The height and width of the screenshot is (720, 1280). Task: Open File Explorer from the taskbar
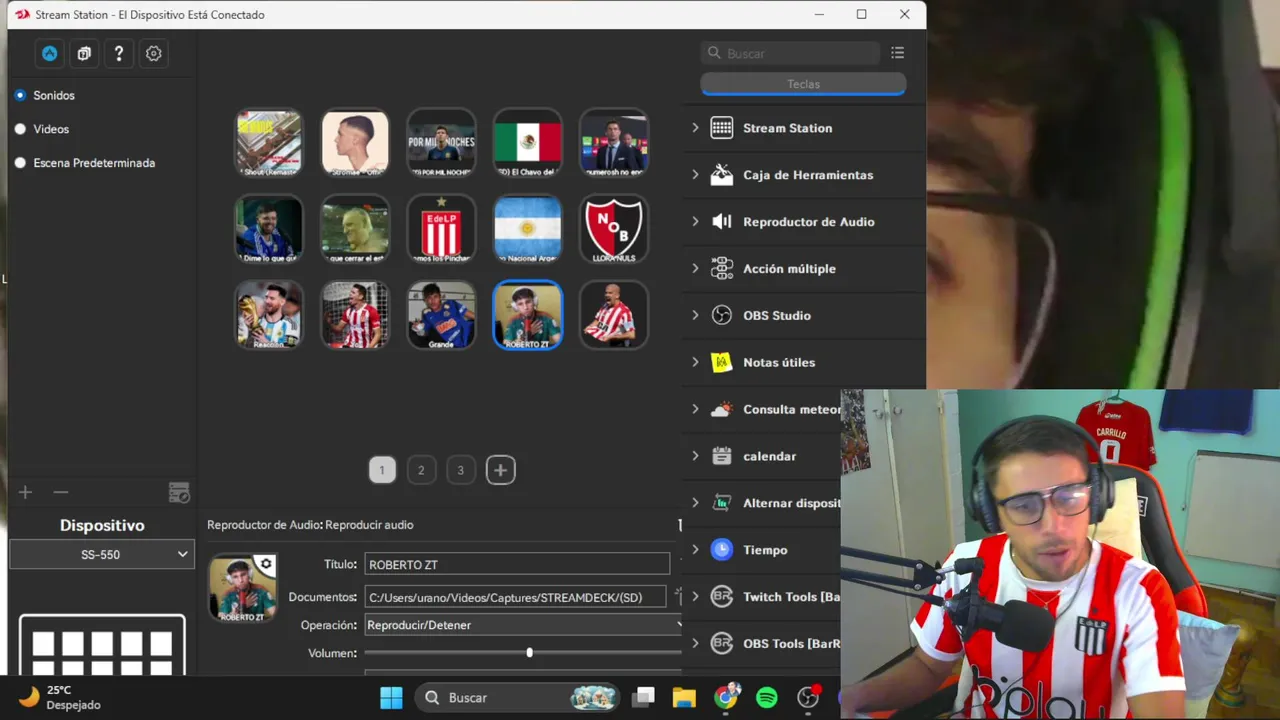click(684, 698)
